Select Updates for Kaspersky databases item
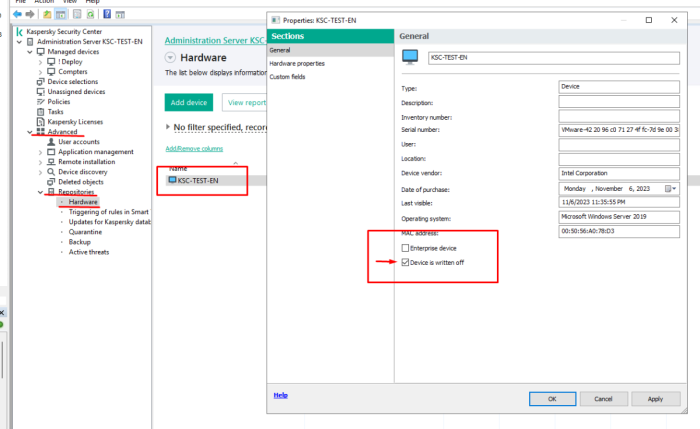Screen dimensions: 700x429 [x=109, y=222]
